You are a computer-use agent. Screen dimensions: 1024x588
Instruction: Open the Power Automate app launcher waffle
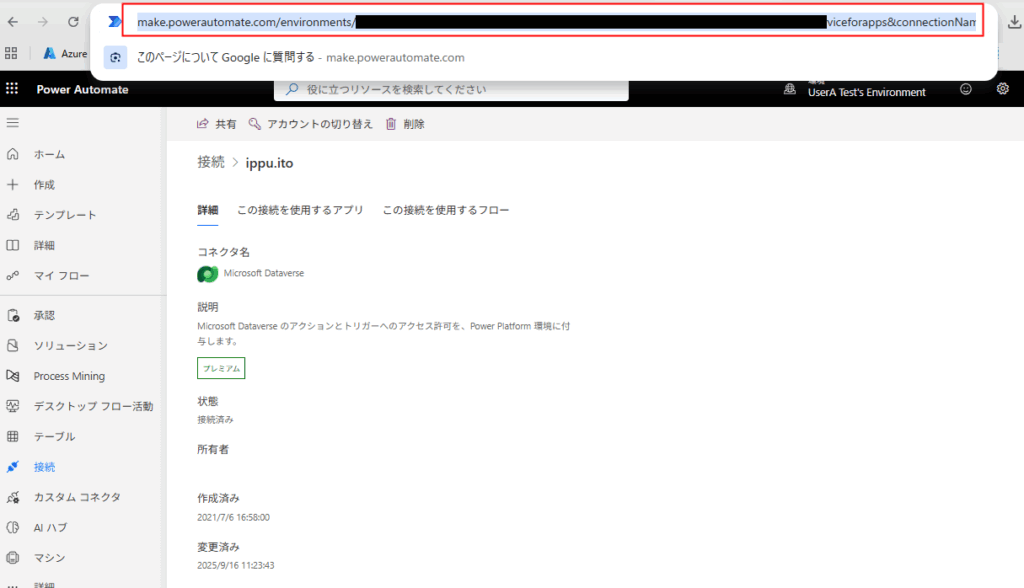click(x=12, y=89)
